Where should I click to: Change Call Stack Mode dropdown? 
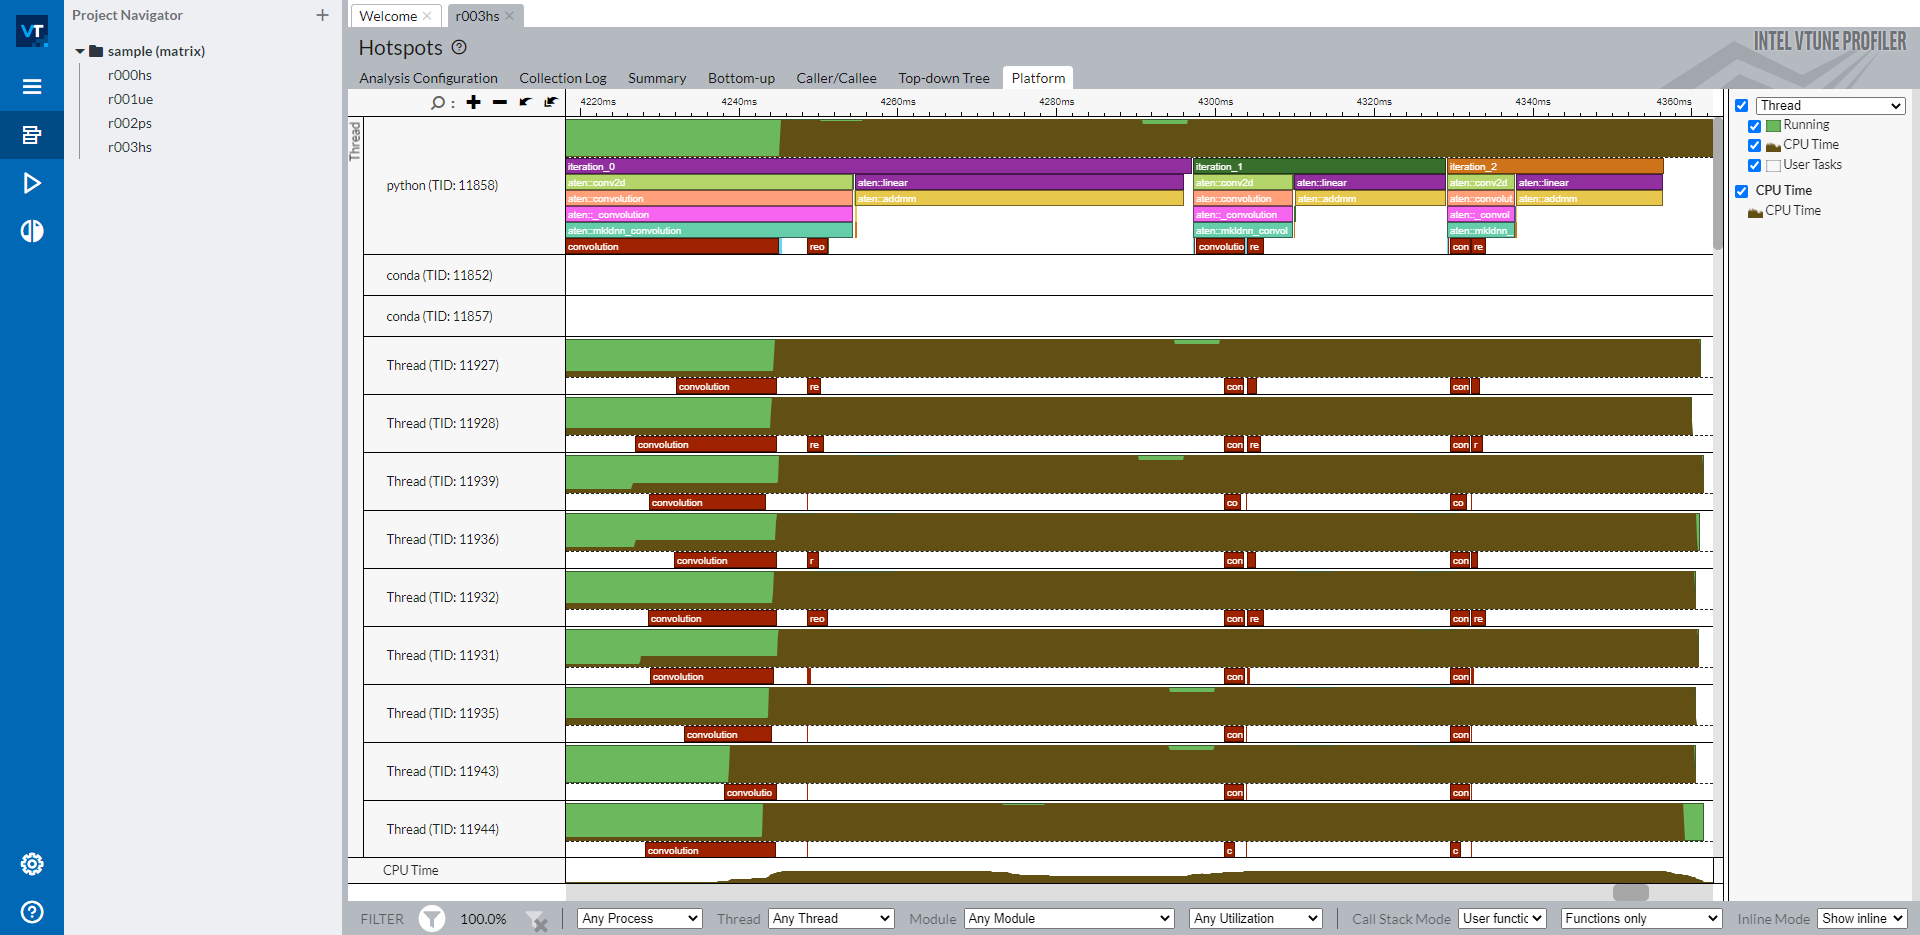(1501, 918)
